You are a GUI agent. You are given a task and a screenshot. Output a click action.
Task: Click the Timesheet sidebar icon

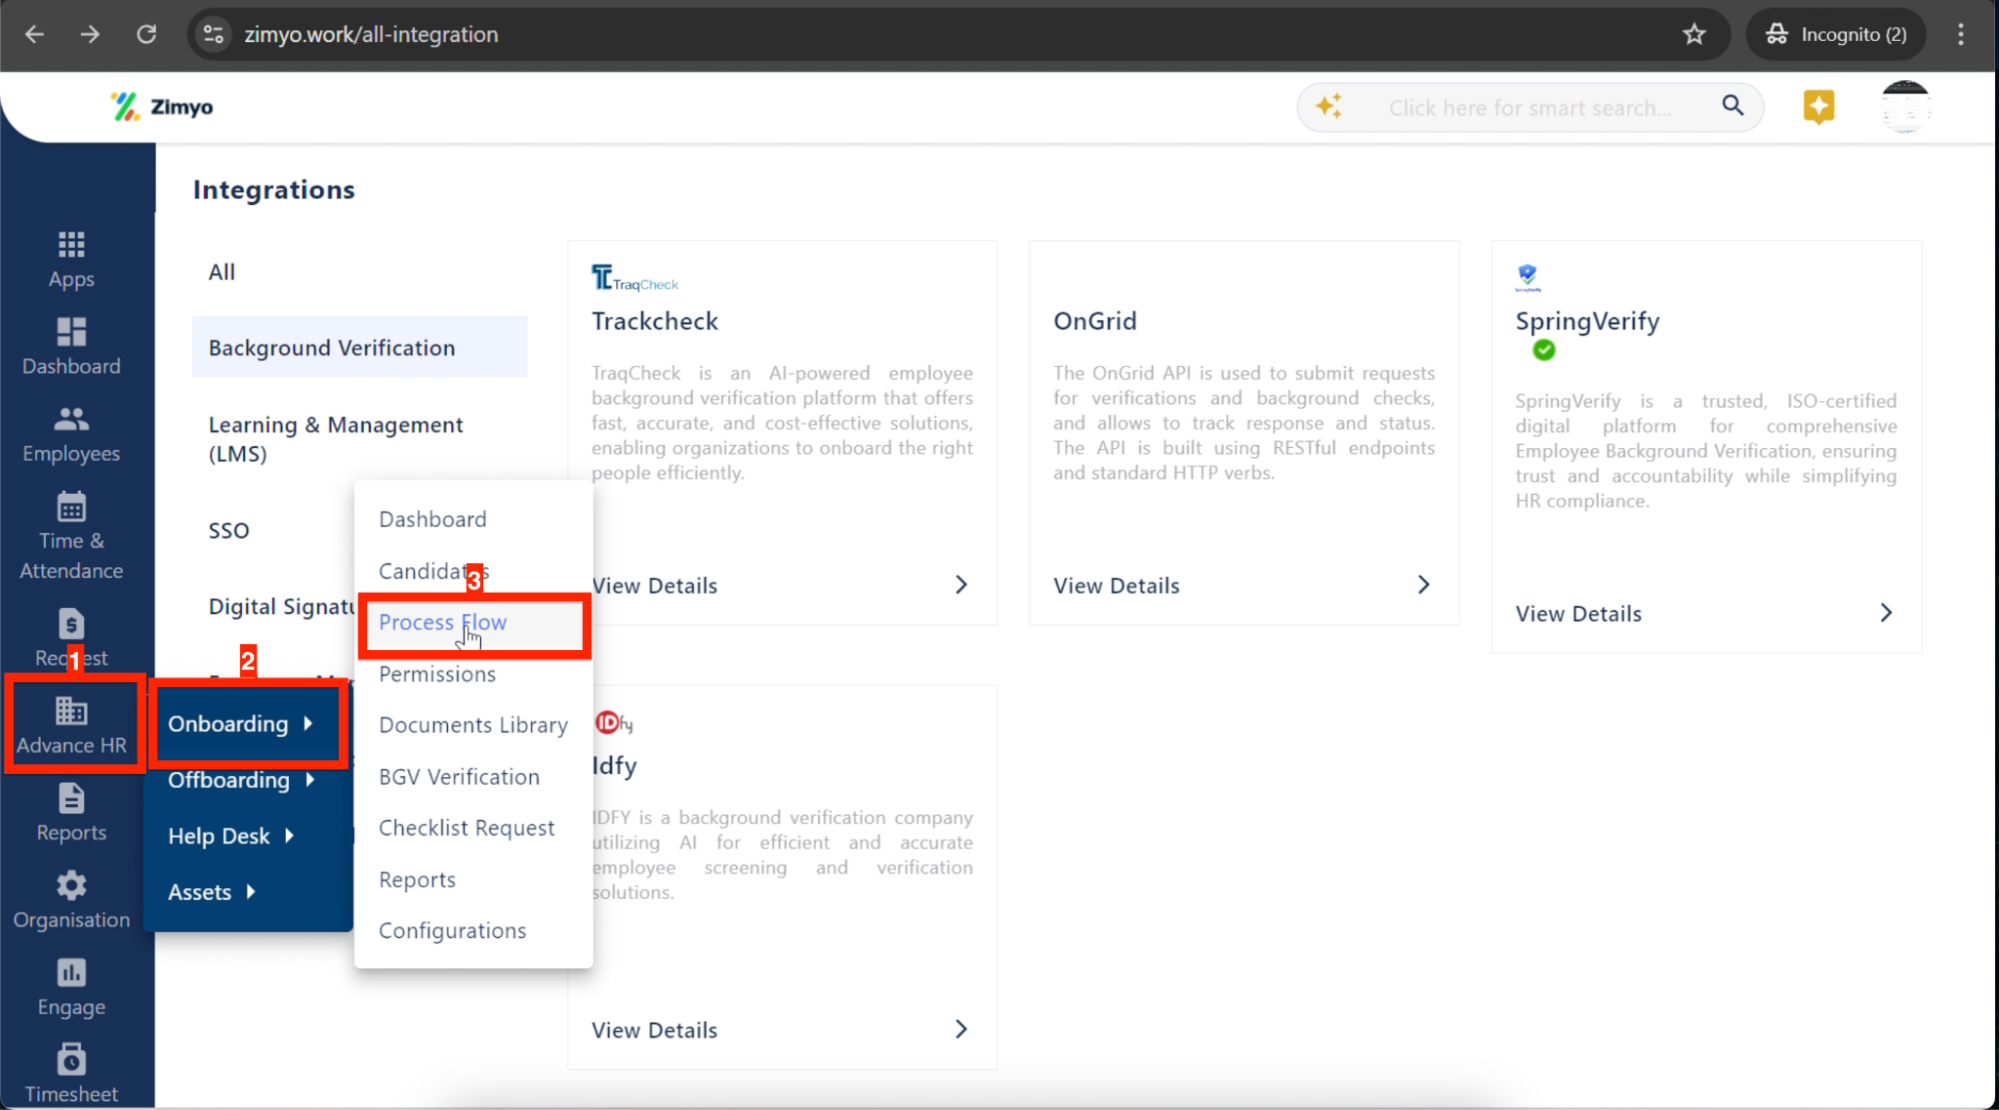[x=71, y=1060]
